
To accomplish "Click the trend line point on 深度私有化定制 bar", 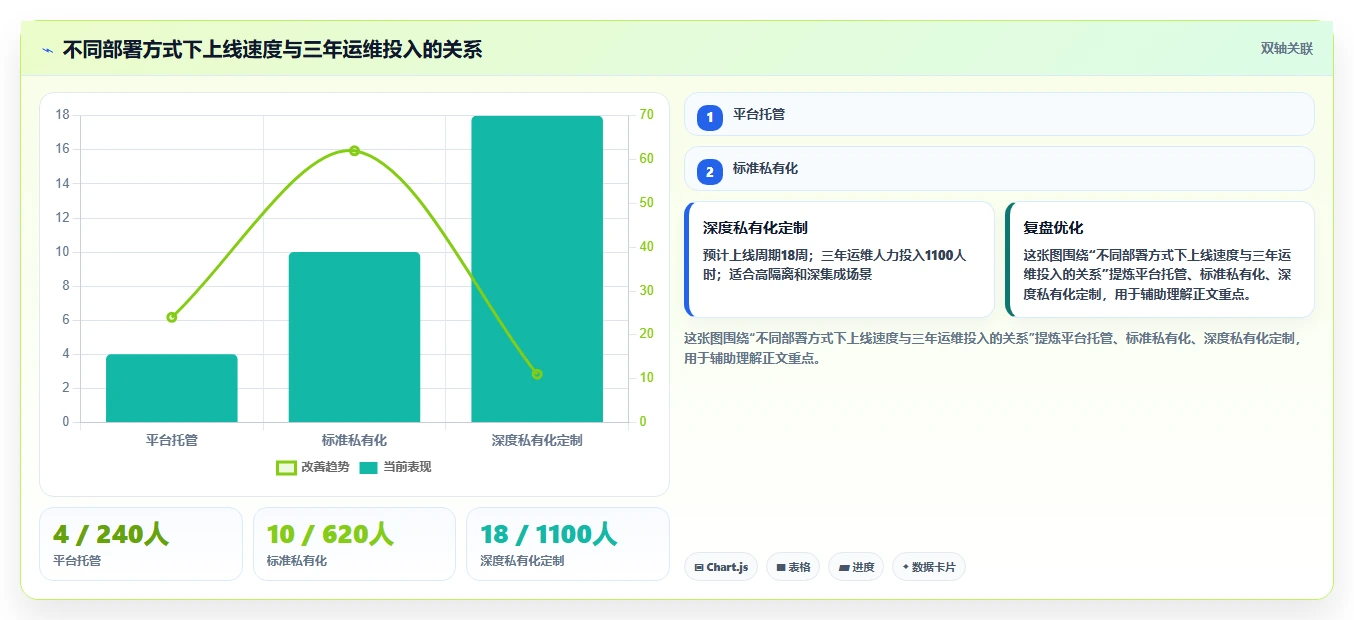I will 537,374.
